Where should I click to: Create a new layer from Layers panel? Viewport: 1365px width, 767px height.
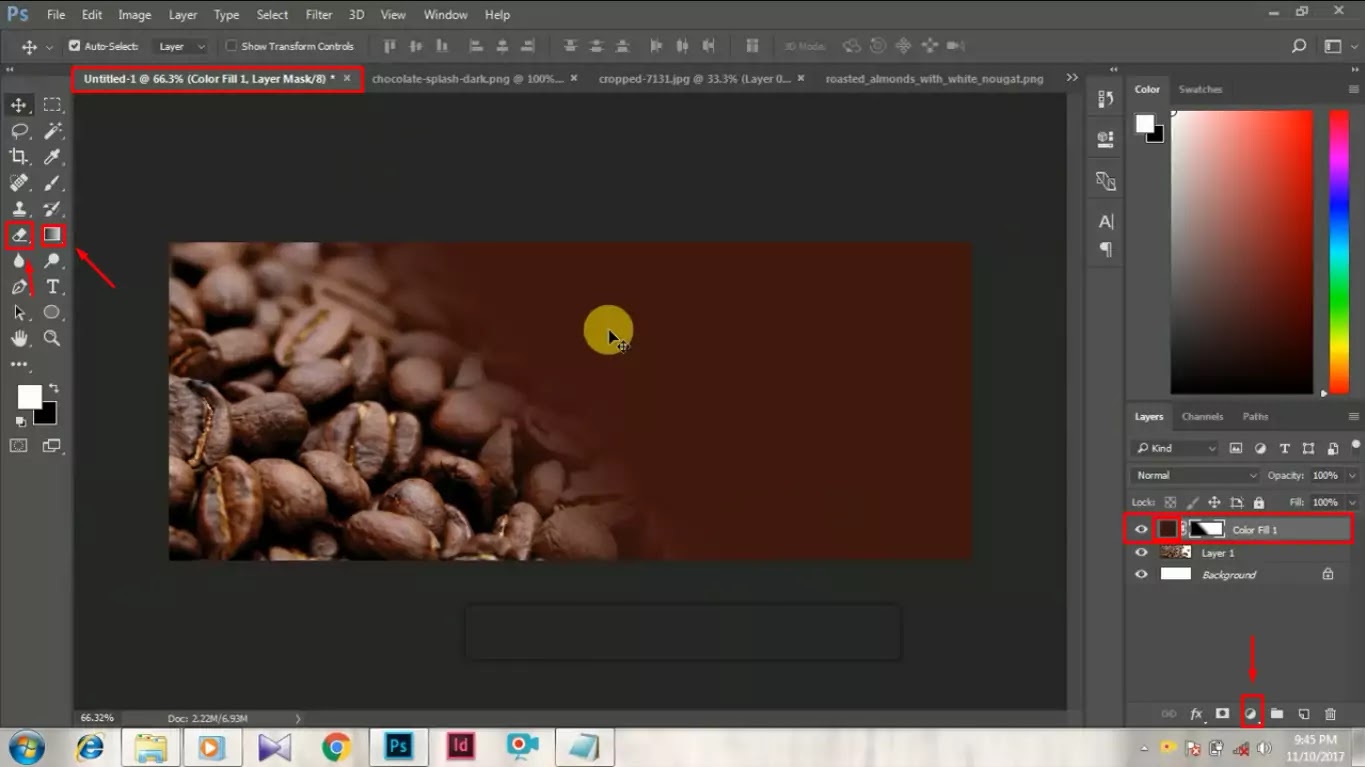(x=1304, y=714)
